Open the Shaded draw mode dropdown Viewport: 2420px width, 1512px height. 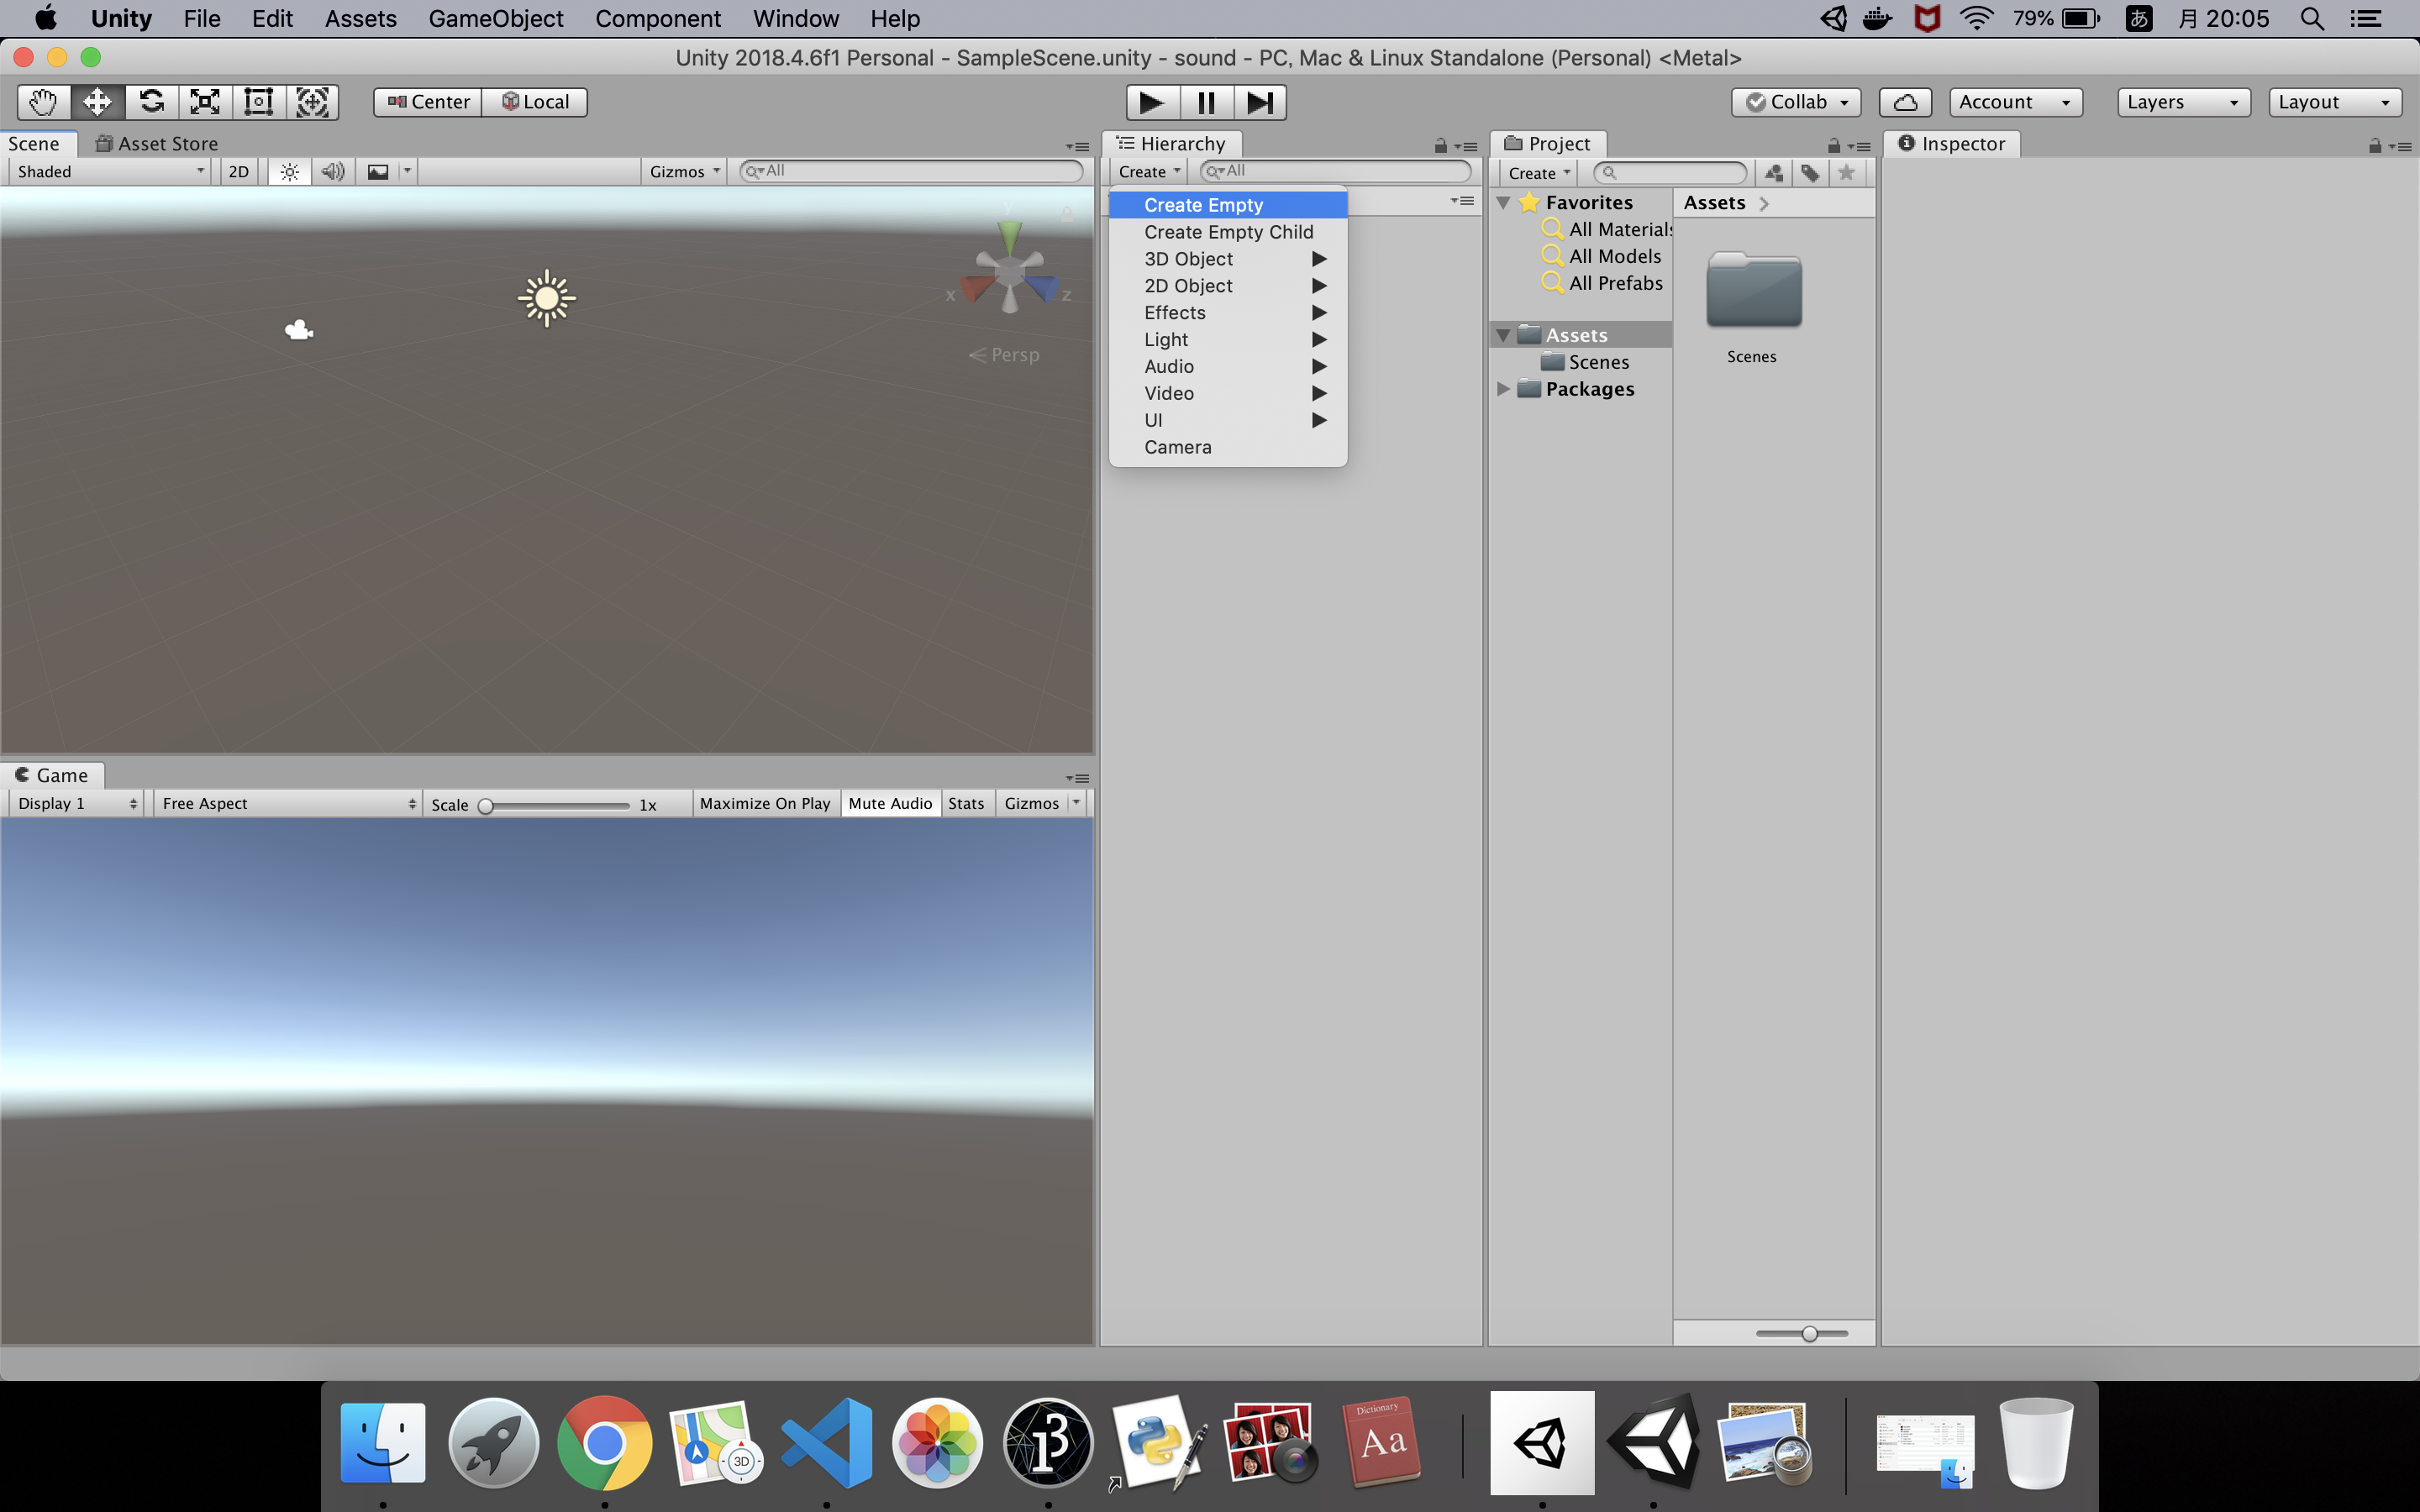(110, 172)
